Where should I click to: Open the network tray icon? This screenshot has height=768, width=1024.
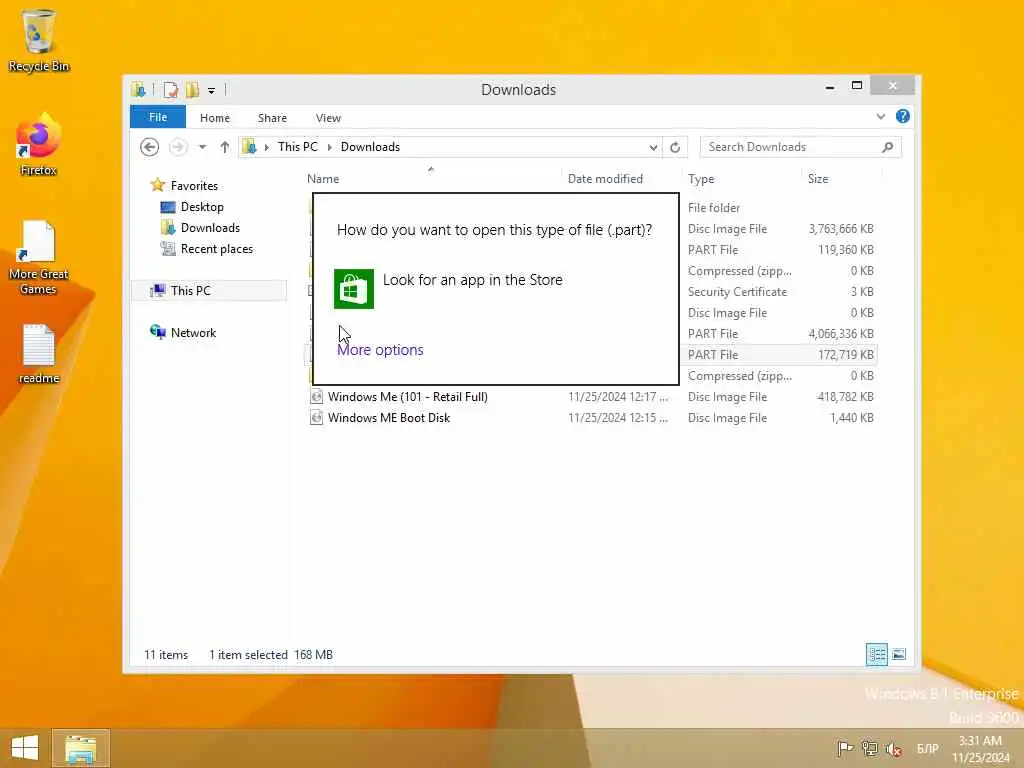[869, 748]
